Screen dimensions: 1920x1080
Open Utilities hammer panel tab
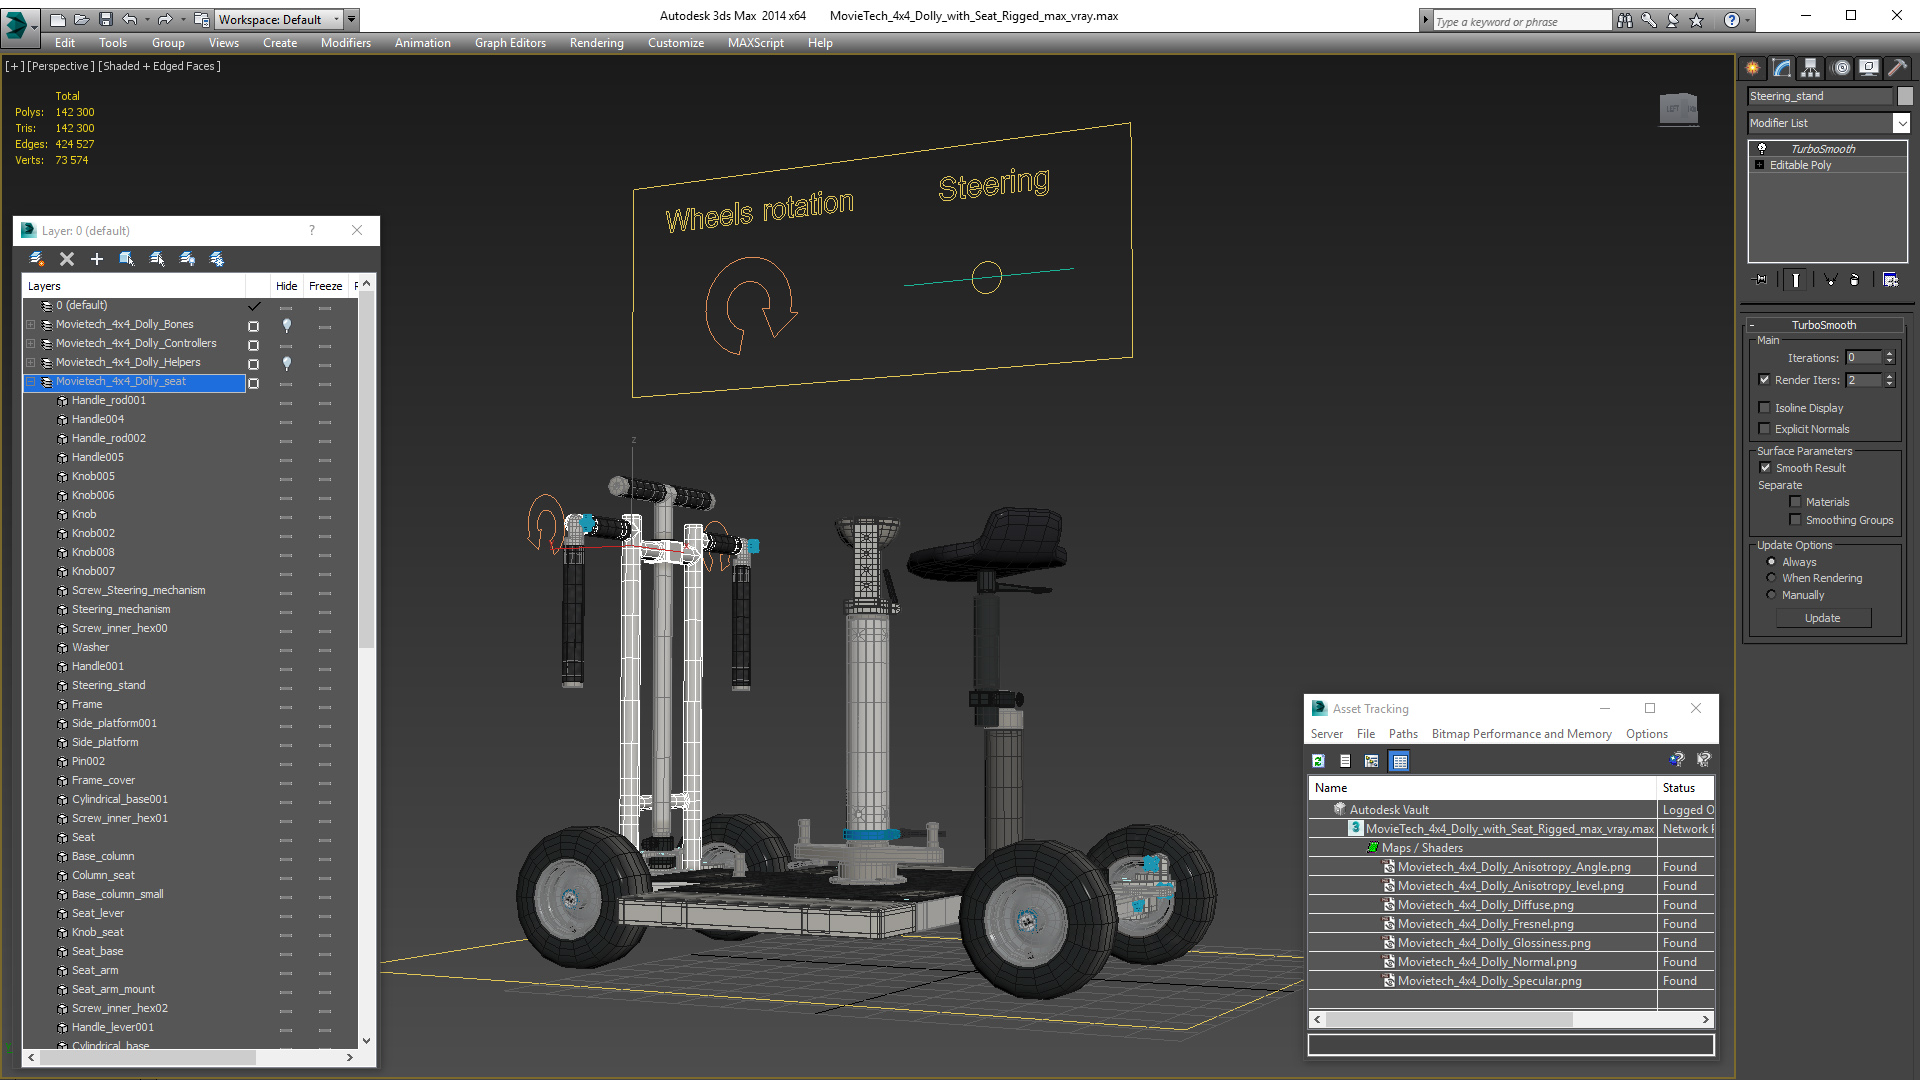tap(1897, 68)
